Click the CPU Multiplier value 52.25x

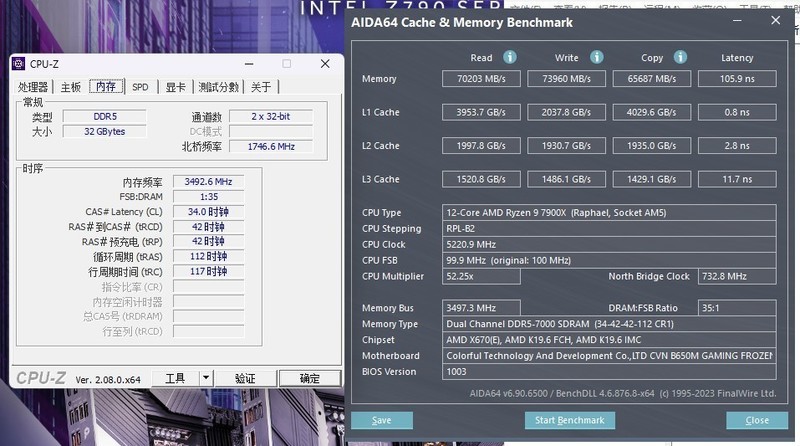[x=481, y=276]
